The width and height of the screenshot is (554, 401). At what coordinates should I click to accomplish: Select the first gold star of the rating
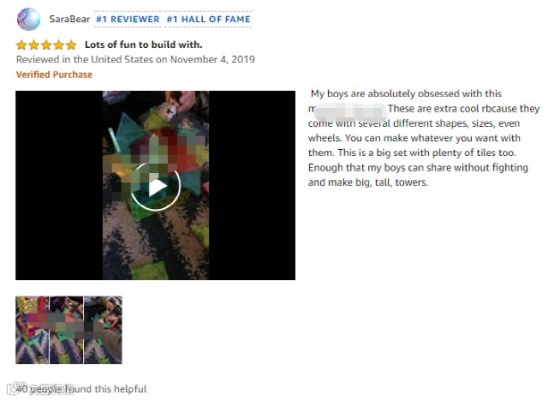point(22,45)
